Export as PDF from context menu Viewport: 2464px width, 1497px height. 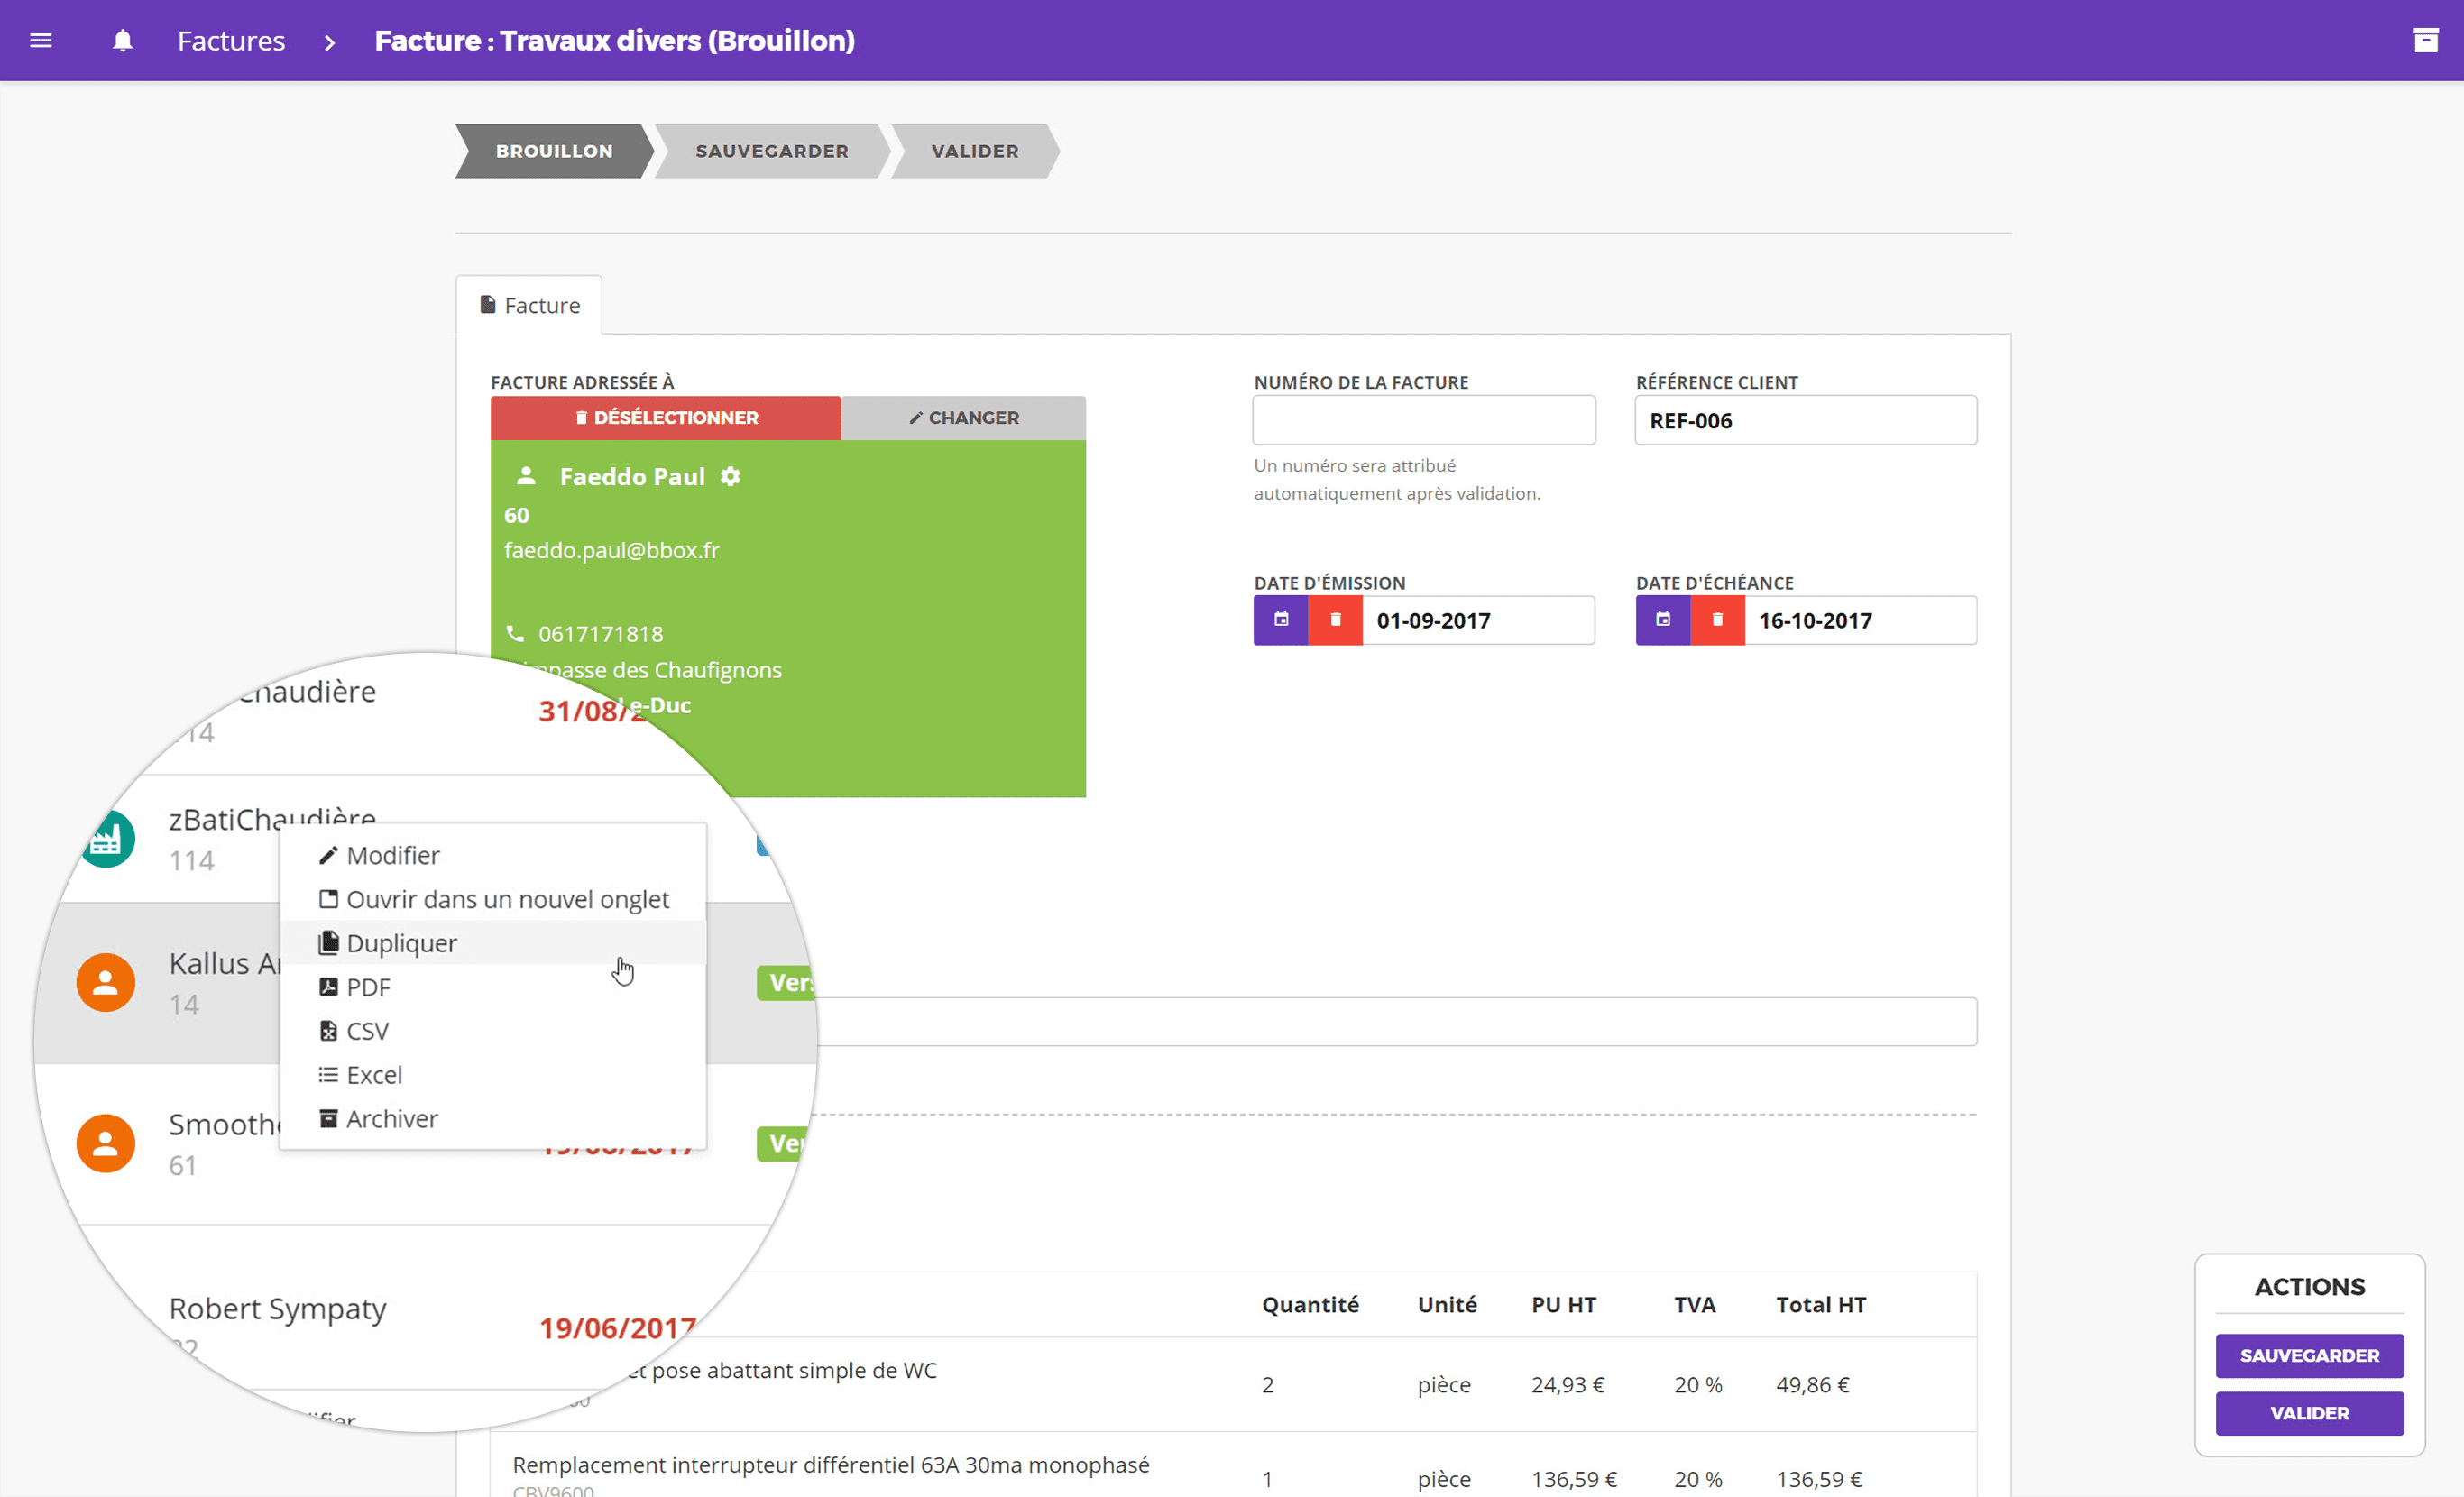493,987
